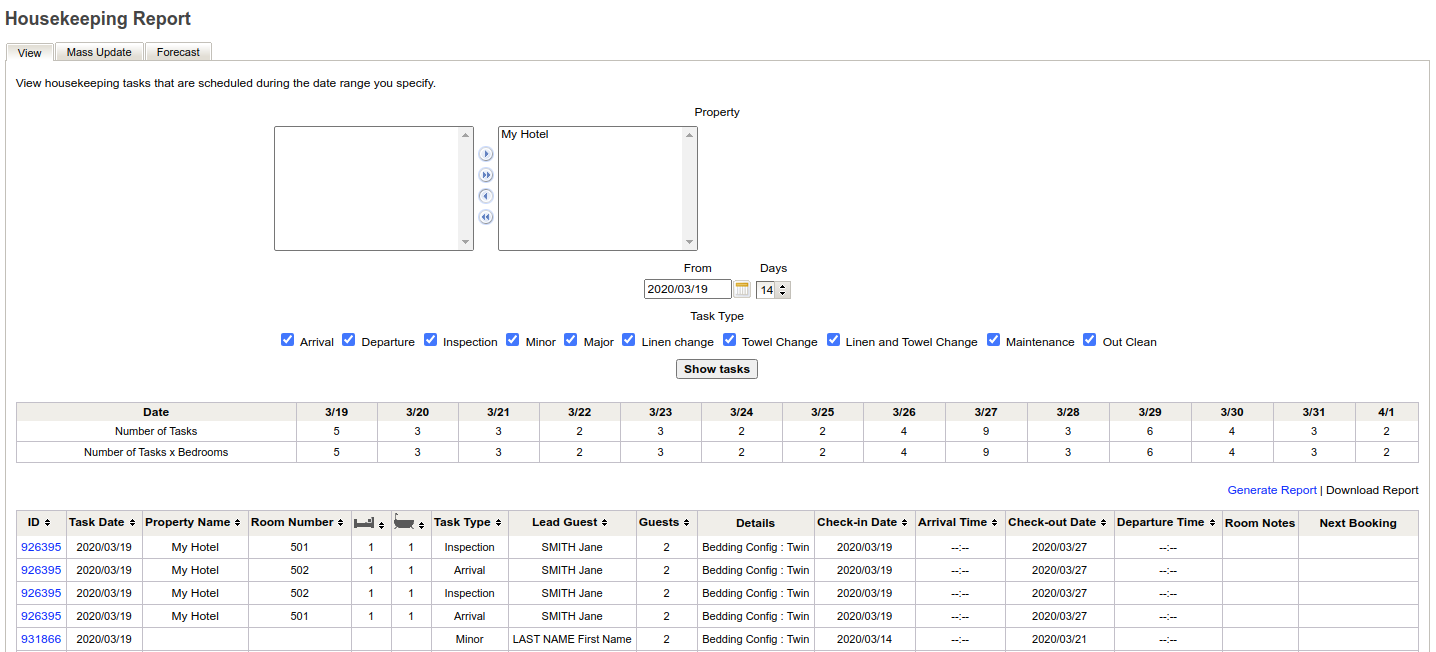1436x652 pixels.
Task: Click the Generate Report link
Action: (x=1271, y=490)
